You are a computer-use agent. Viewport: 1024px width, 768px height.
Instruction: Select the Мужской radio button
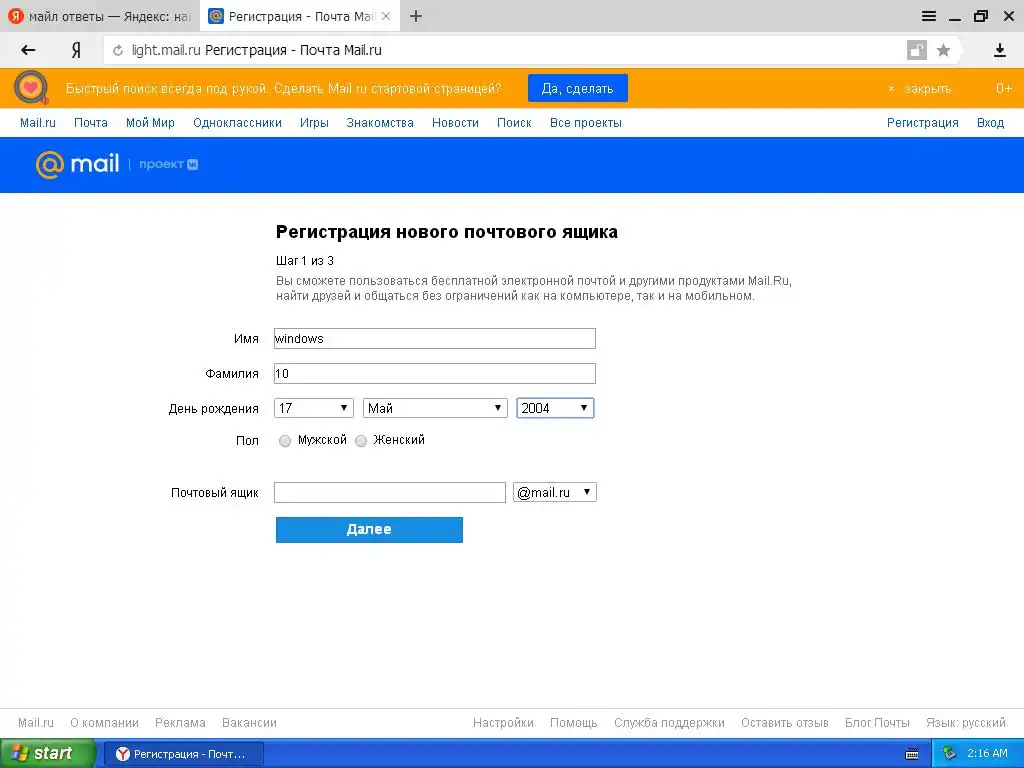coord(285,441)
